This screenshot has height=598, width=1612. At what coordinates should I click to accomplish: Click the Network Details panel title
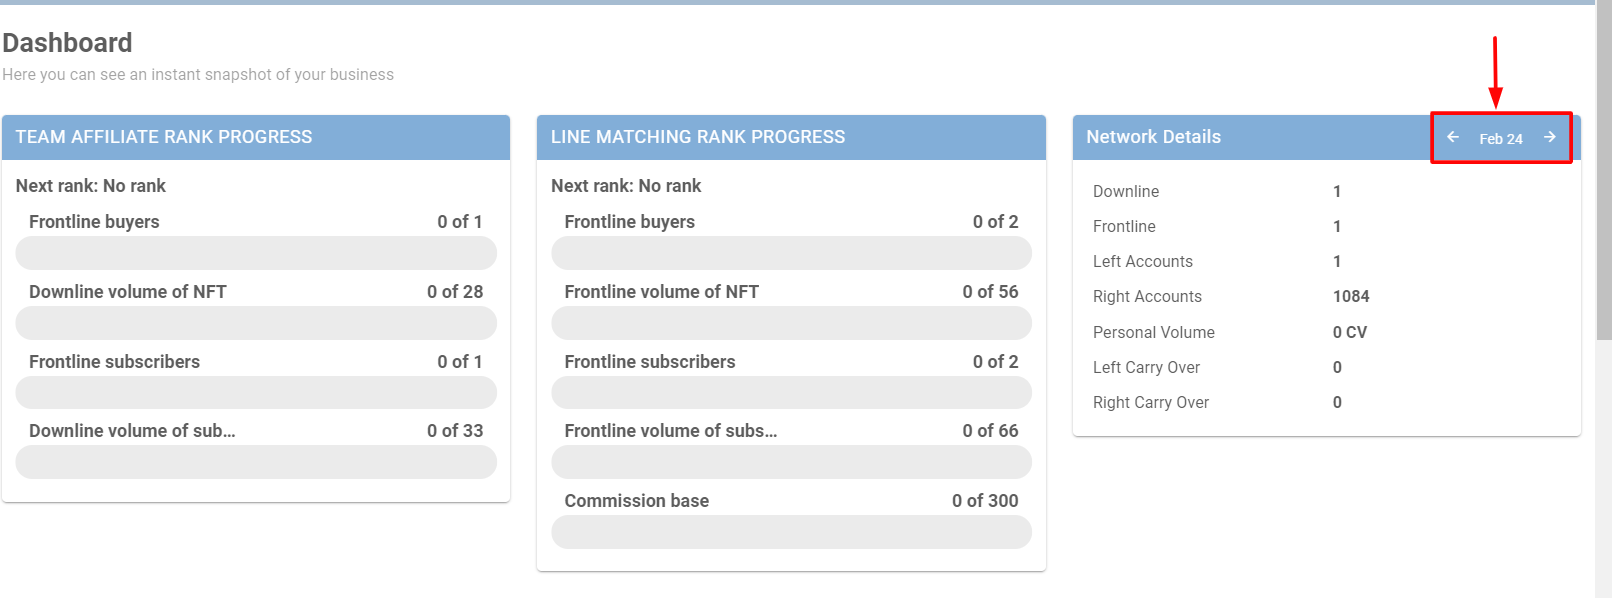point(1153,137)
